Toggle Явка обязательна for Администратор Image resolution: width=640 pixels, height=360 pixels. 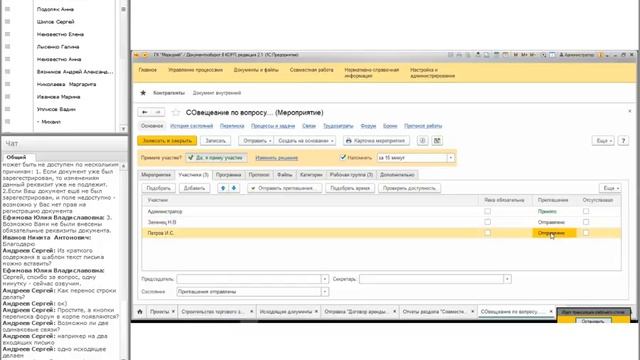click(x=487, y=211)
